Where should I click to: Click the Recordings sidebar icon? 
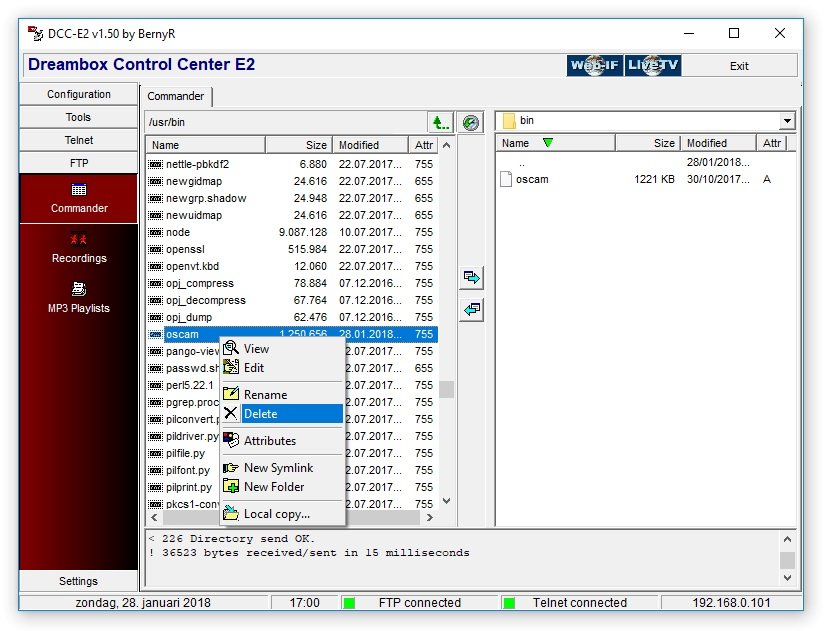[x=79, y=239]
